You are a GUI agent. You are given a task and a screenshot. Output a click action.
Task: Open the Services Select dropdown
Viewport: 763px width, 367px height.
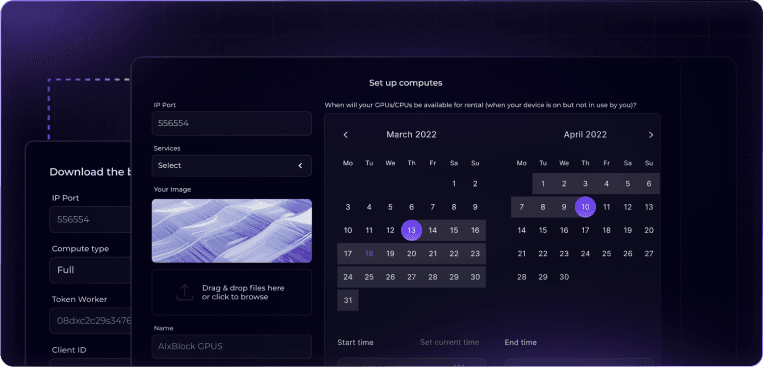point(232,165)
